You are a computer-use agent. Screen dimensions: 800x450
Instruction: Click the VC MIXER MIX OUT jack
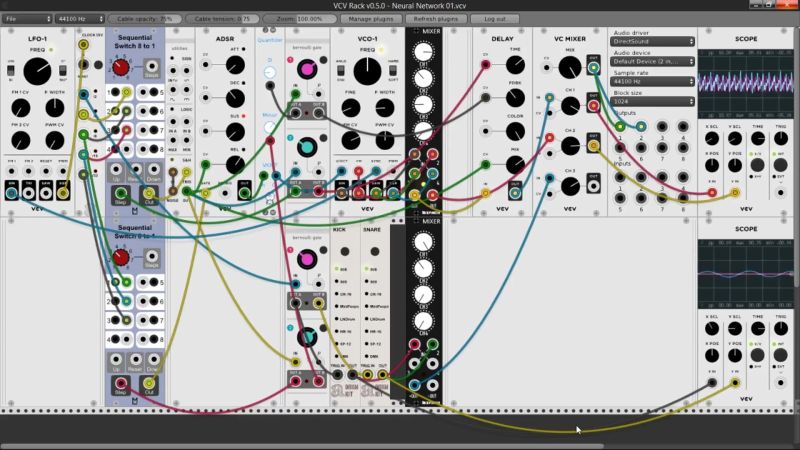(x=593, y=67)
